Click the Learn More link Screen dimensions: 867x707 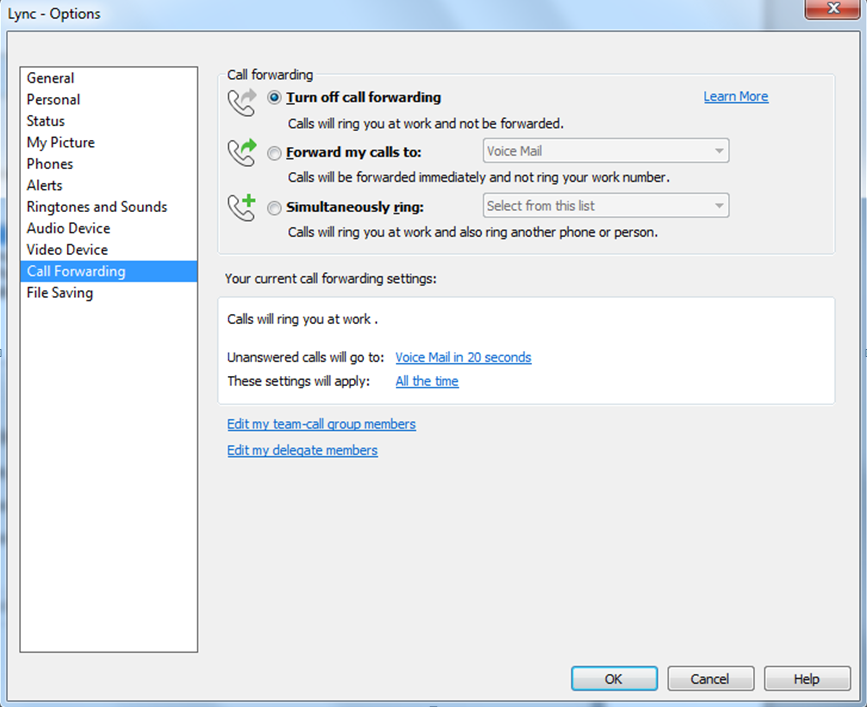pyautogui.click(x=736, y=97)
